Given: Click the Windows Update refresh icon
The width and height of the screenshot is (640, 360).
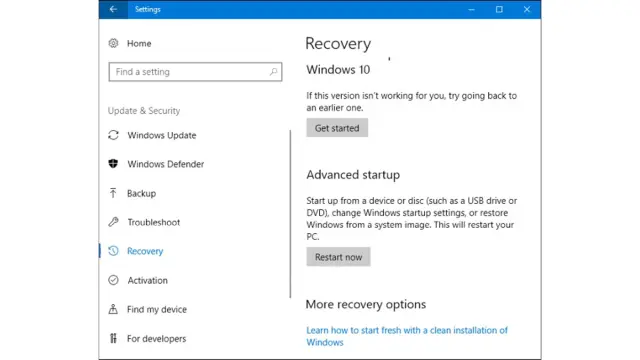Looking at the screenshot, I should [x=113, y=135].
